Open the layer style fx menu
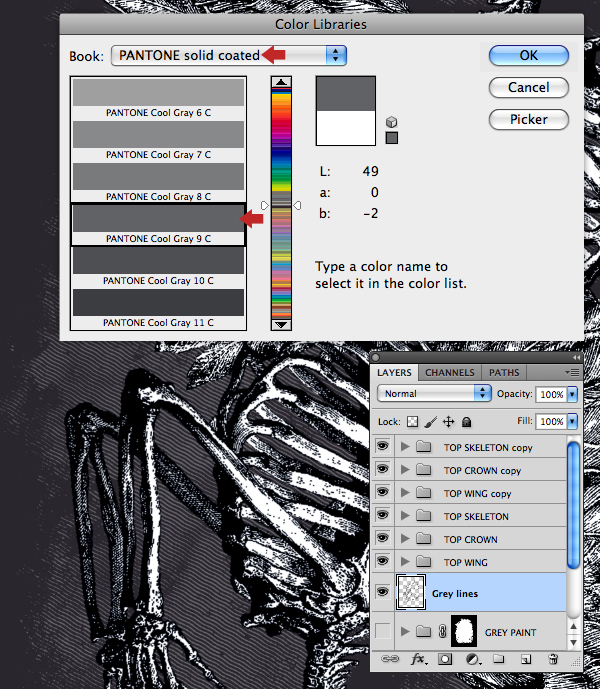 [418, 659]
